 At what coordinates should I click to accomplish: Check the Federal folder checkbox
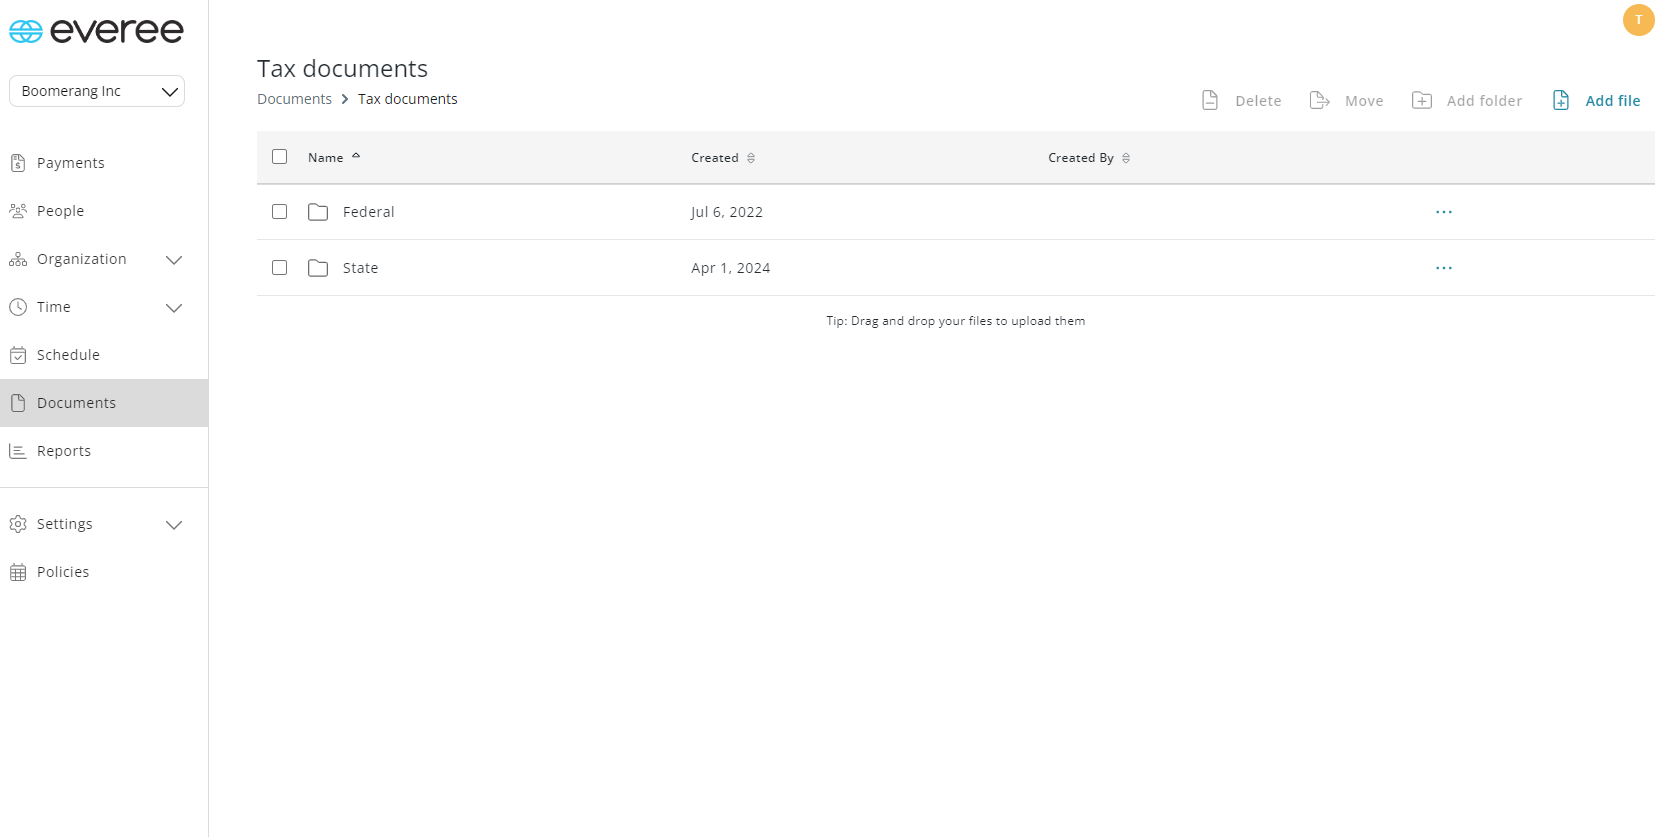pos(280,212)
